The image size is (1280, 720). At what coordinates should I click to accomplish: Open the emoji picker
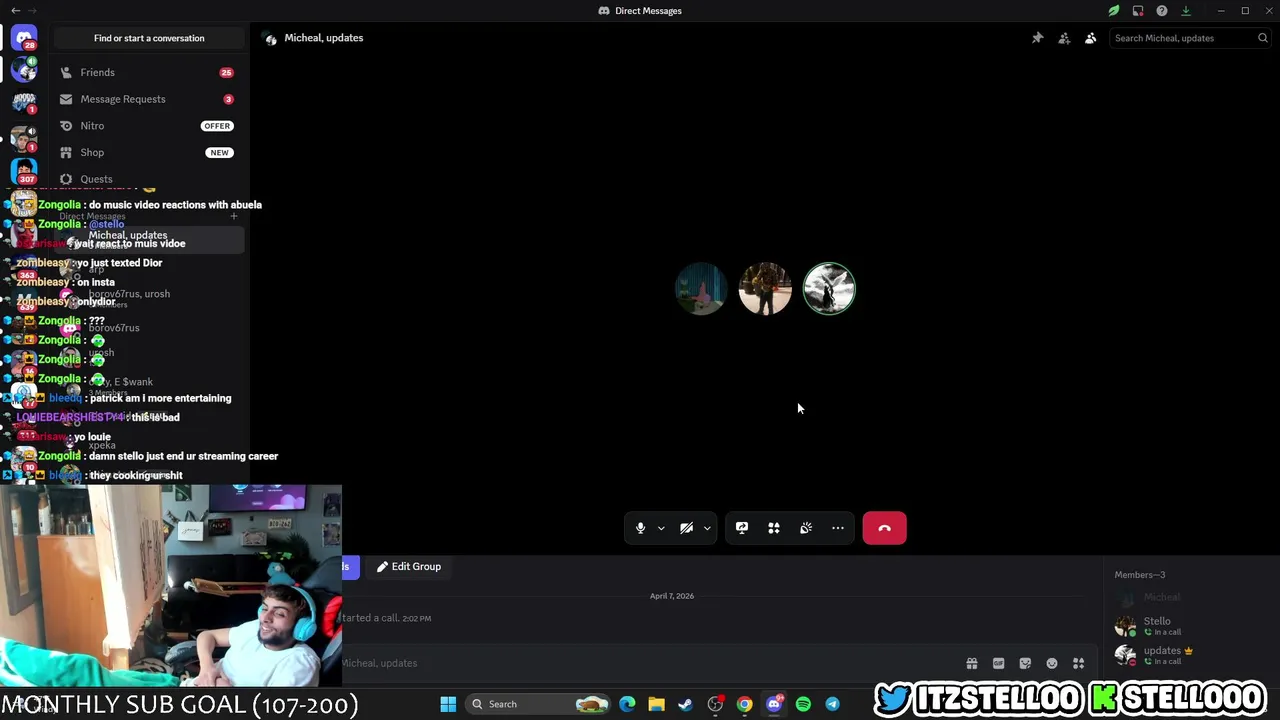tap(1052, 663)
